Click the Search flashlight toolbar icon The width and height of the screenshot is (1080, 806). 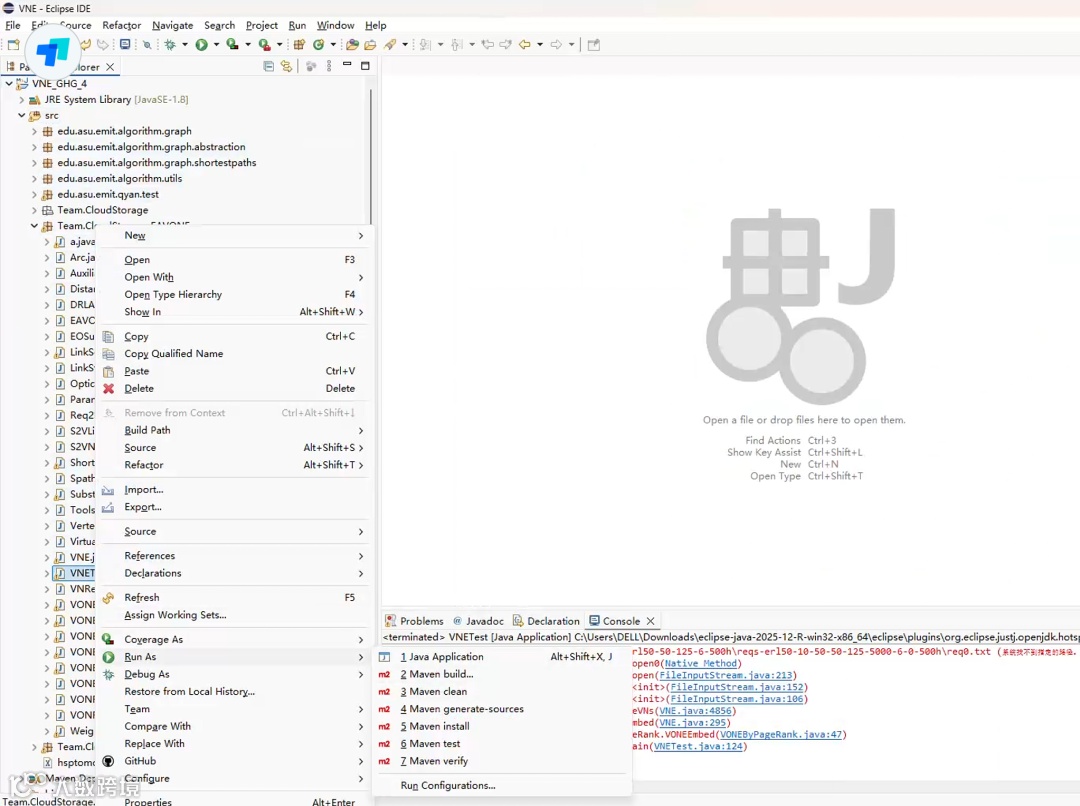coord(390,45)
